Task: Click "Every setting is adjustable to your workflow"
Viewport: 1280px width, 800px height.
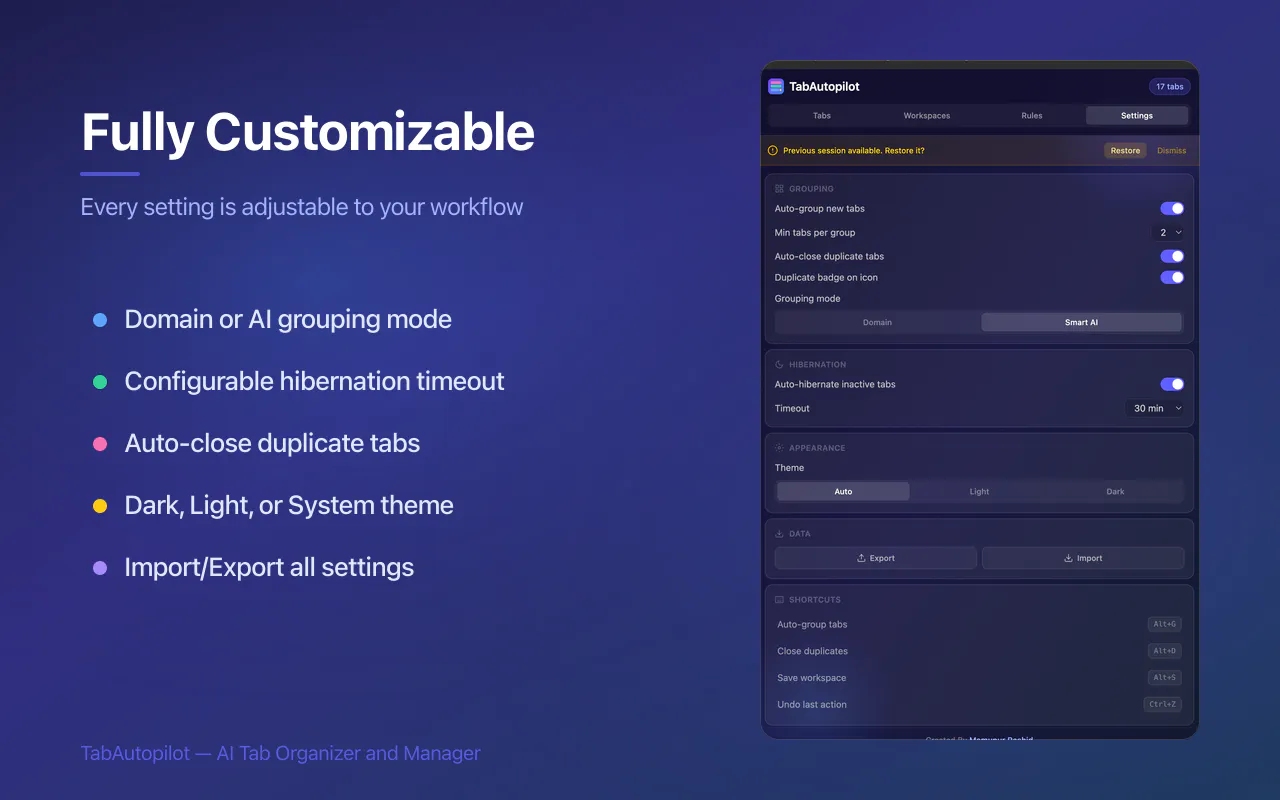Action: 302,207
